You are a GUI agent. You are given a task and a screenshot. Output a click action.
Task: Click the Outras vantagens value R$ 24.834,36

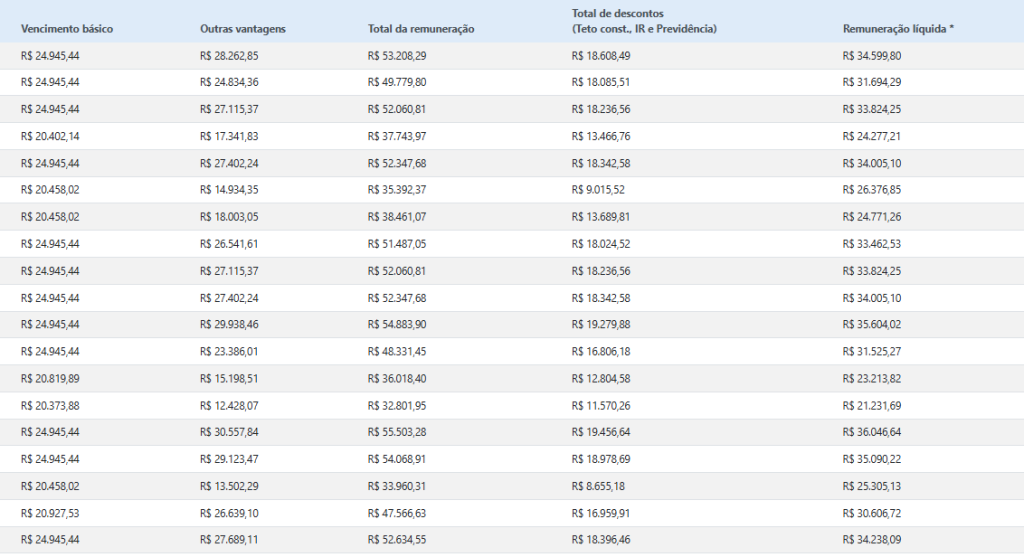(x=229, y=82)
